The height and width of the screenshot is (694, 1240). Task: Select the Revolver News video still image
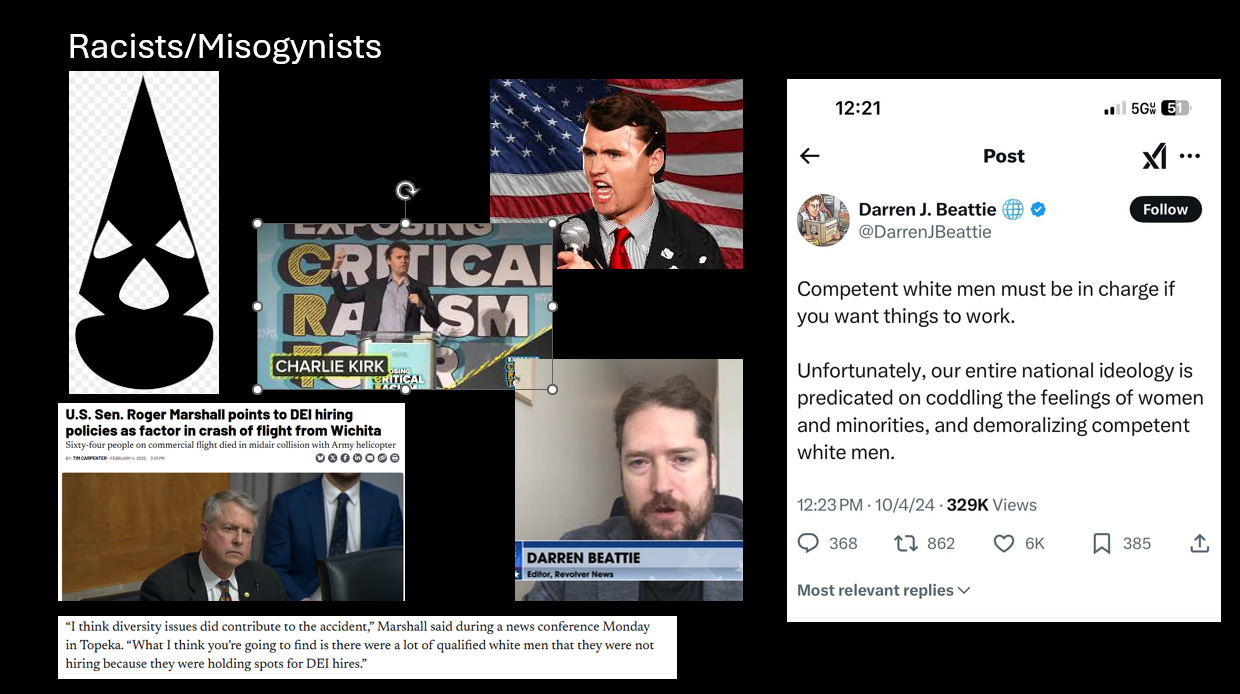click(x=629, y=480)
